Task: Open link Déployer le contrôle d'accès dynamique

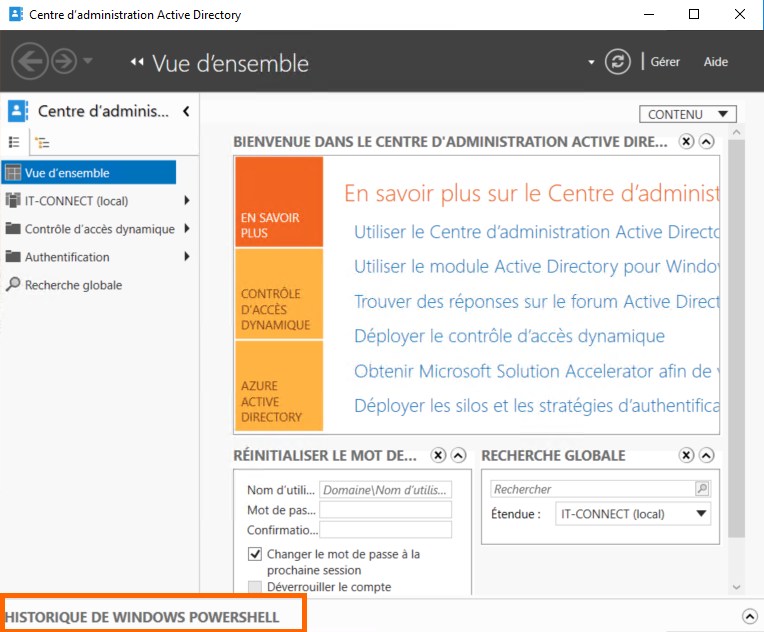Action: coord(509,336)
